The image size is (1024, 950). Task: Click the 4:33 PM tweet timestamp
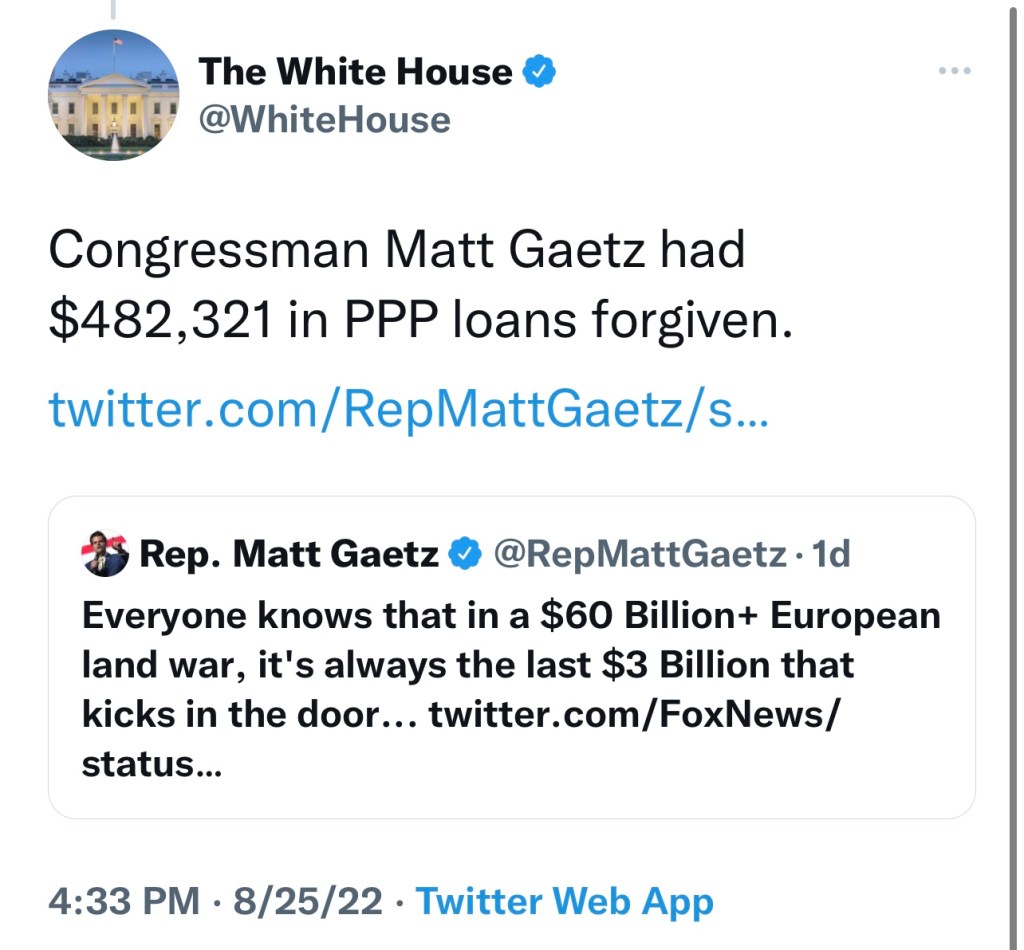(x=124, y=901)
